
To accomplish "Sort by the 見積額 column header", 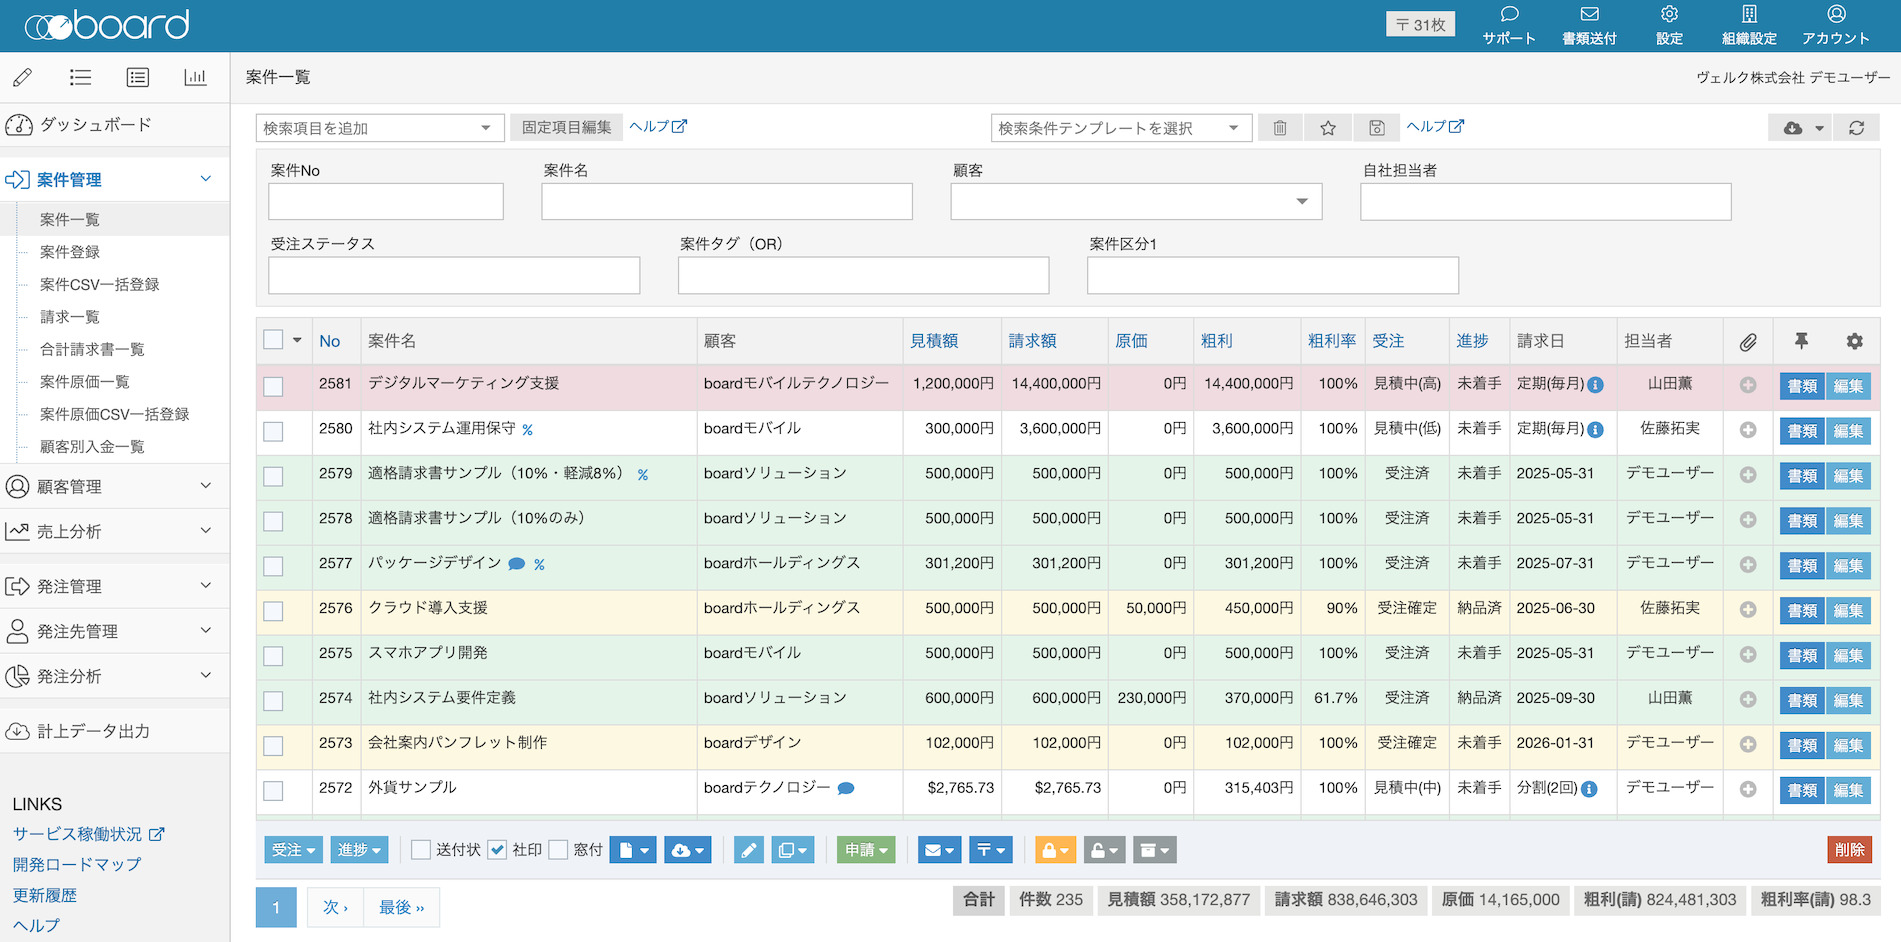I will (x=934, y=341).
